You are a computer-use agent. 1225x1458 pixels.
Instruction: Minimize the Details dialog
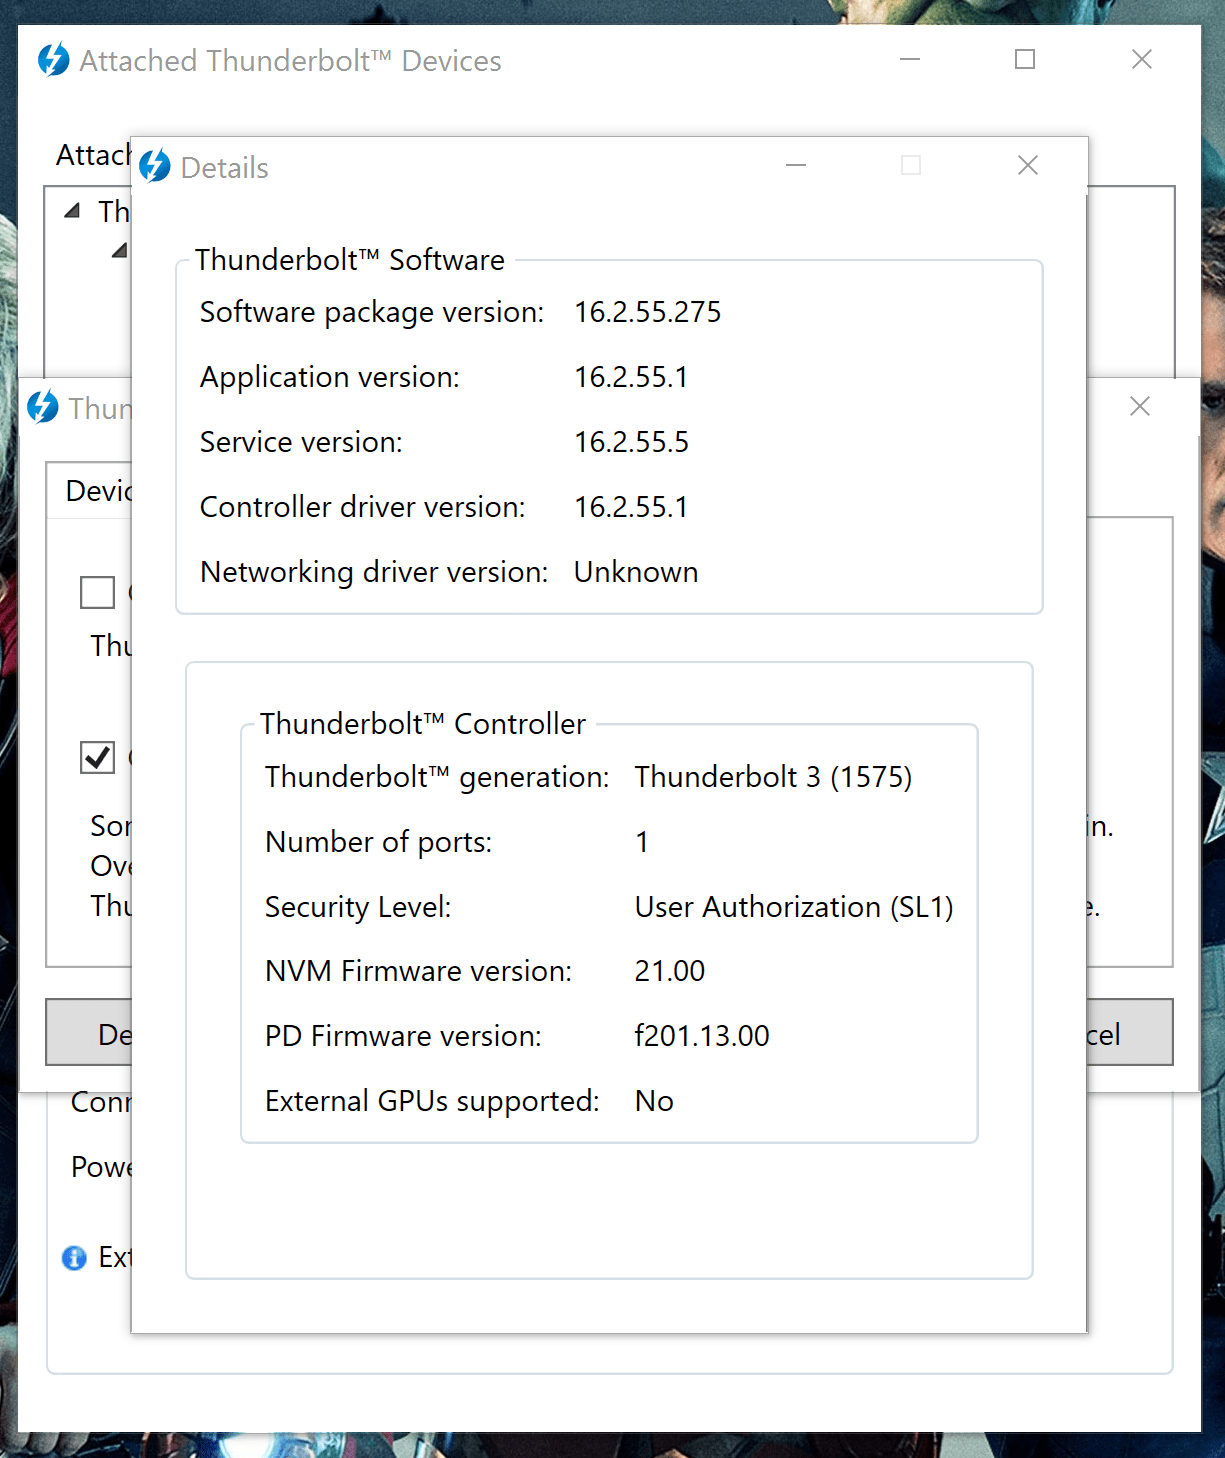coord(796,165)
